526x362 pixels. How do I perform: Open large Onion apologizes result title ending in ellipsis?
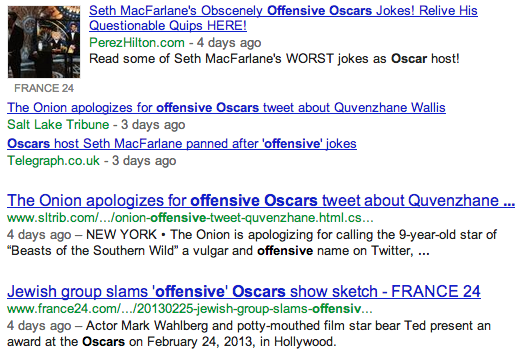coord(261,201)
